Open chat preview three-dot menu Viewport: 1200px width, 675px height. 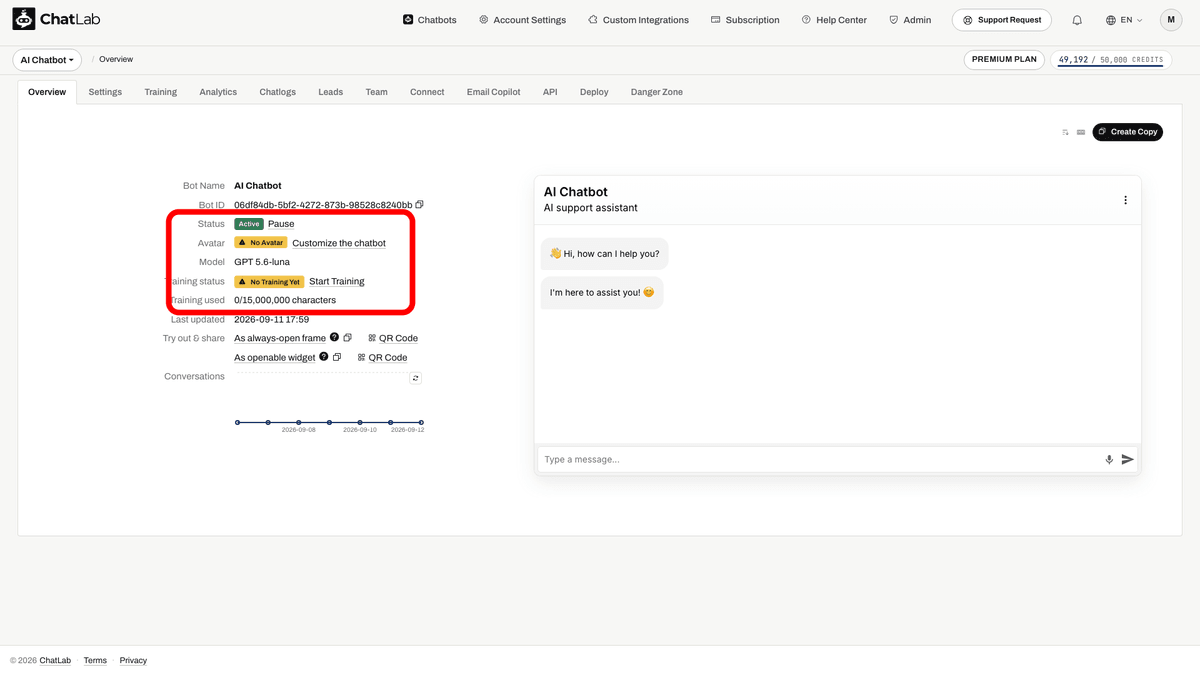pos(1125,200)
